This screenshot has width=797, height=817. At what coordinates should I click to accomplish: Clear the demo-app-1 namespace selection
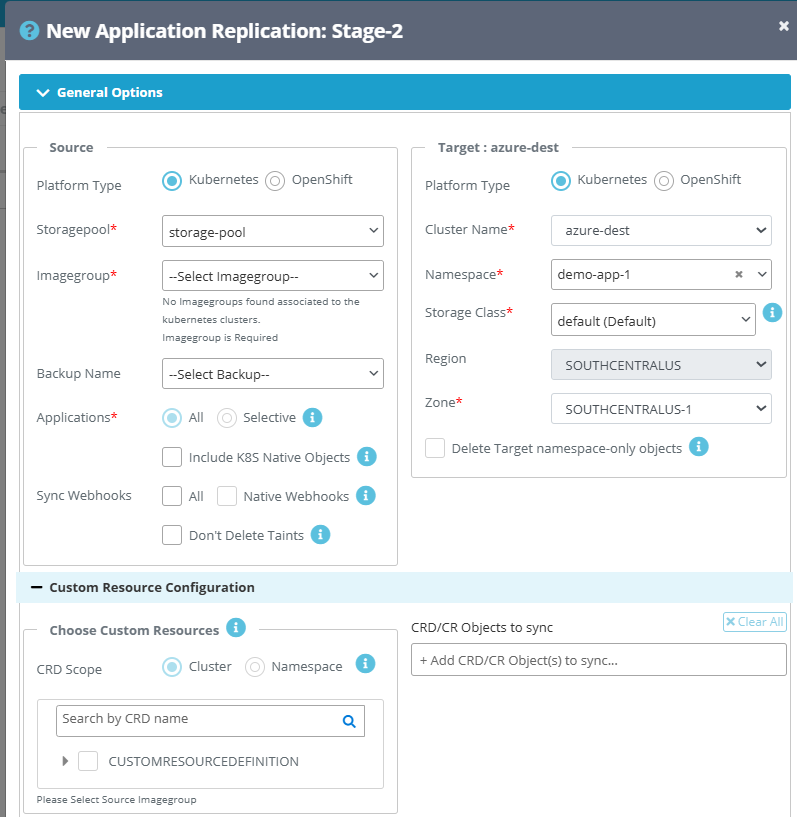click(x=739, y=274)
